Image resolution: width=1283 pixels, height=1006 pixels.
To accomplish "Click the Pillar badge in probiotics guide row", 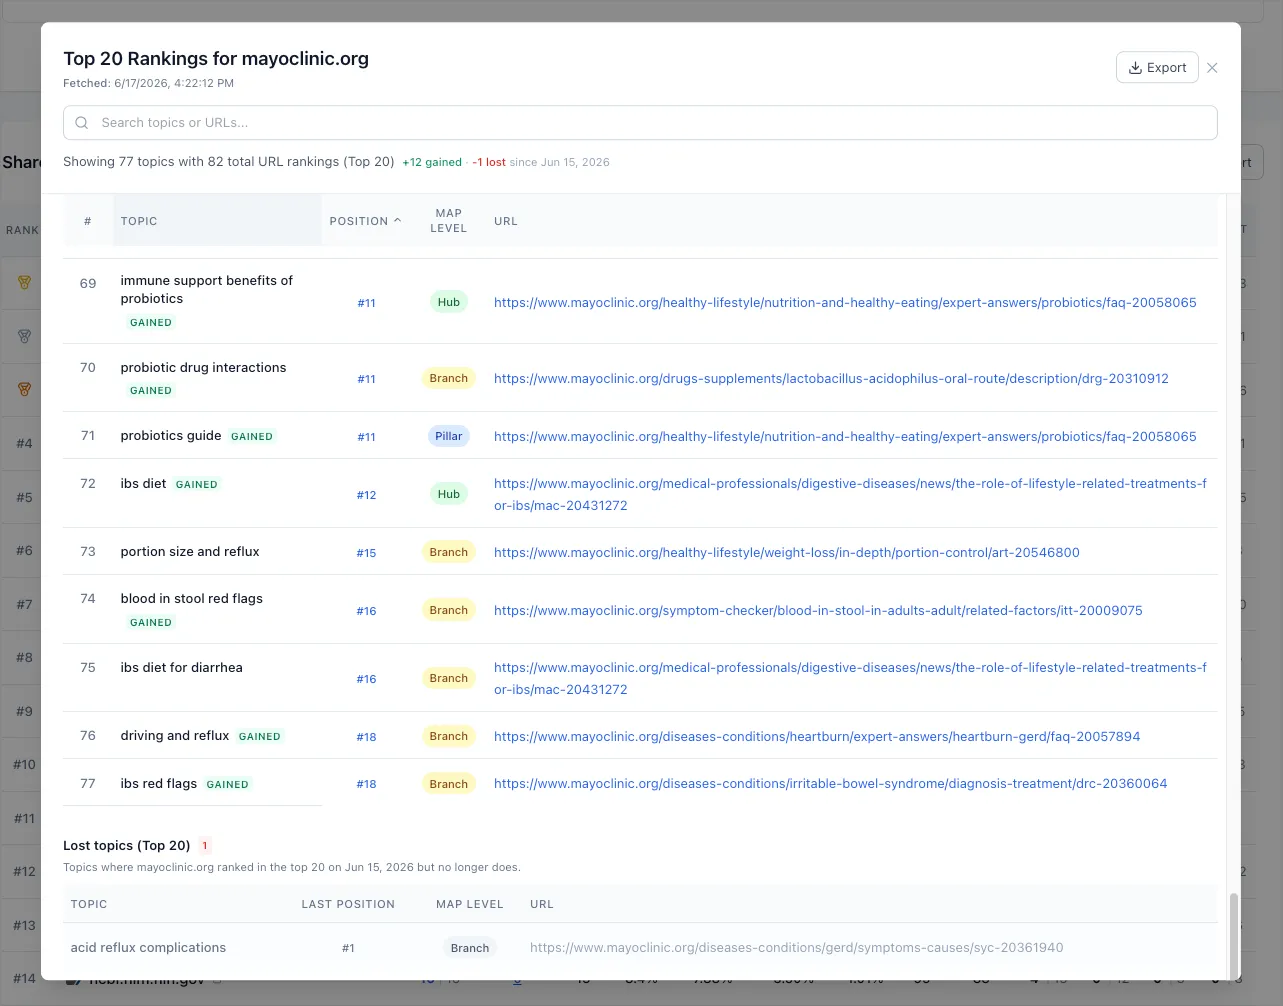I will (x=449, y=436).
